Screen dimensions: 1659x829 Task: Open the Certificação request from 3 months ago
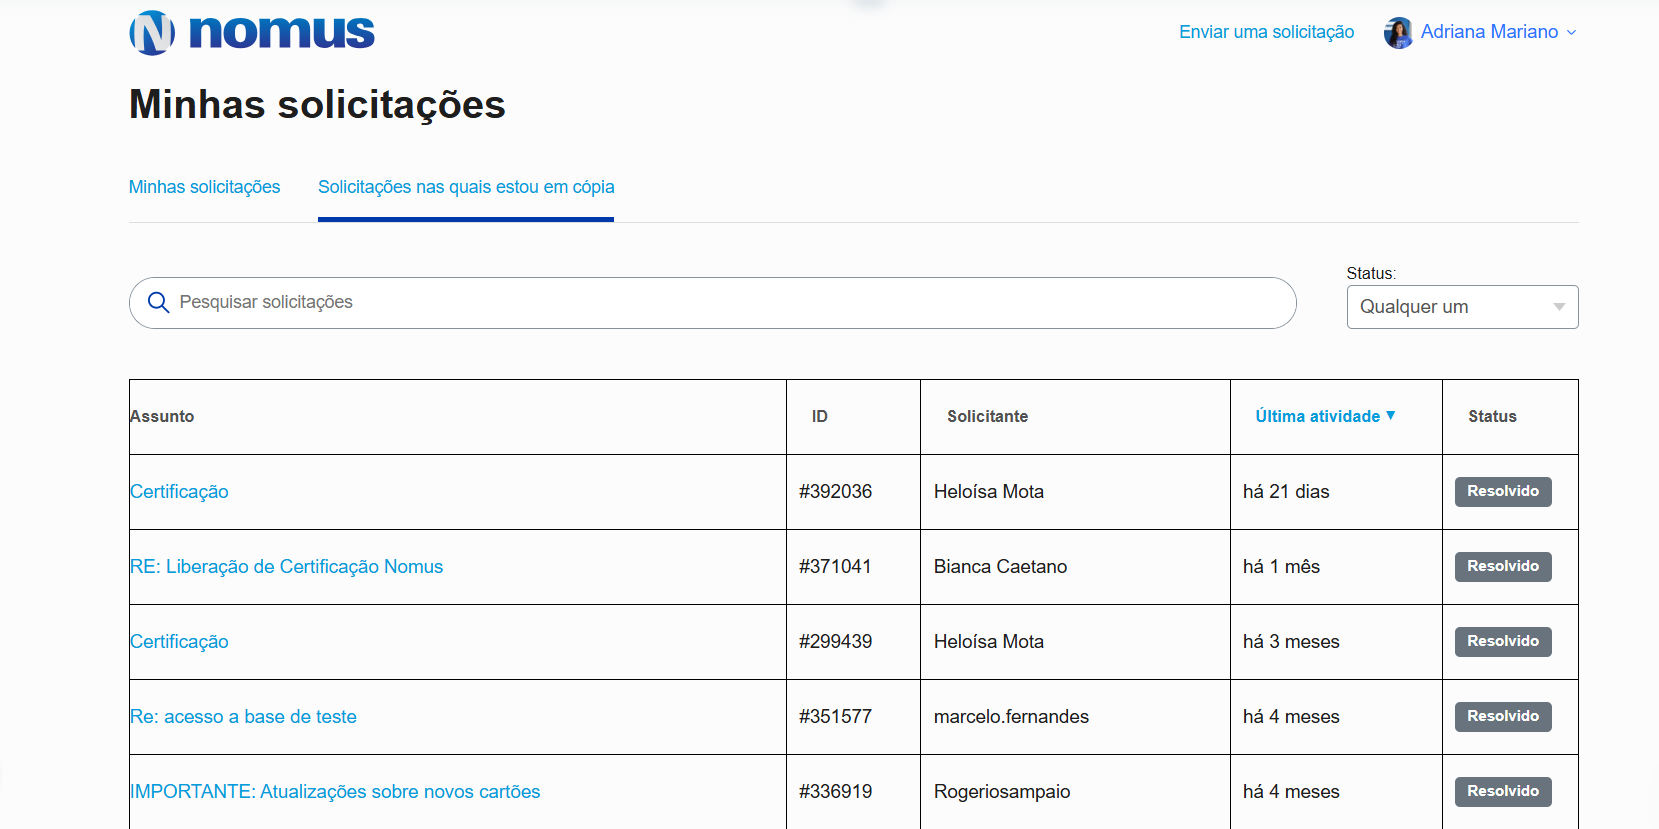coord(180,641)
